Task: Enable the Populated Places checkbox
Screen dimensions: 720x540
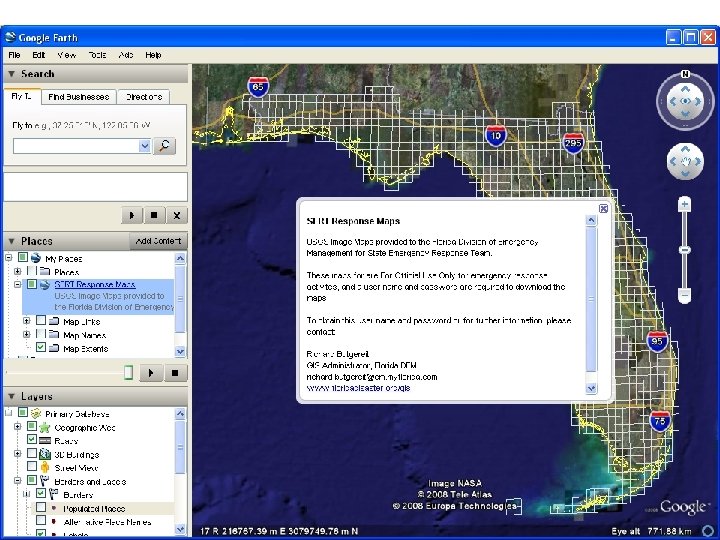Action: pos(41,507)
